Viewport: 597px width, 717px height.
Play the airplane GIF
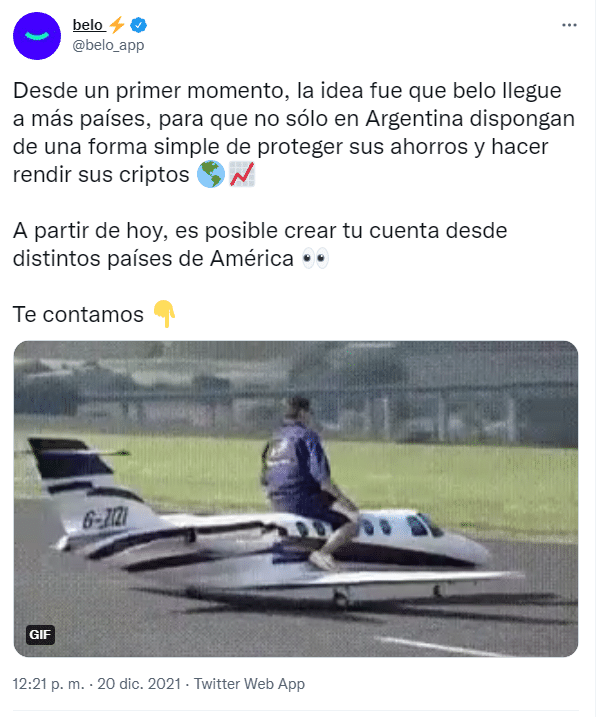(296, 499)
